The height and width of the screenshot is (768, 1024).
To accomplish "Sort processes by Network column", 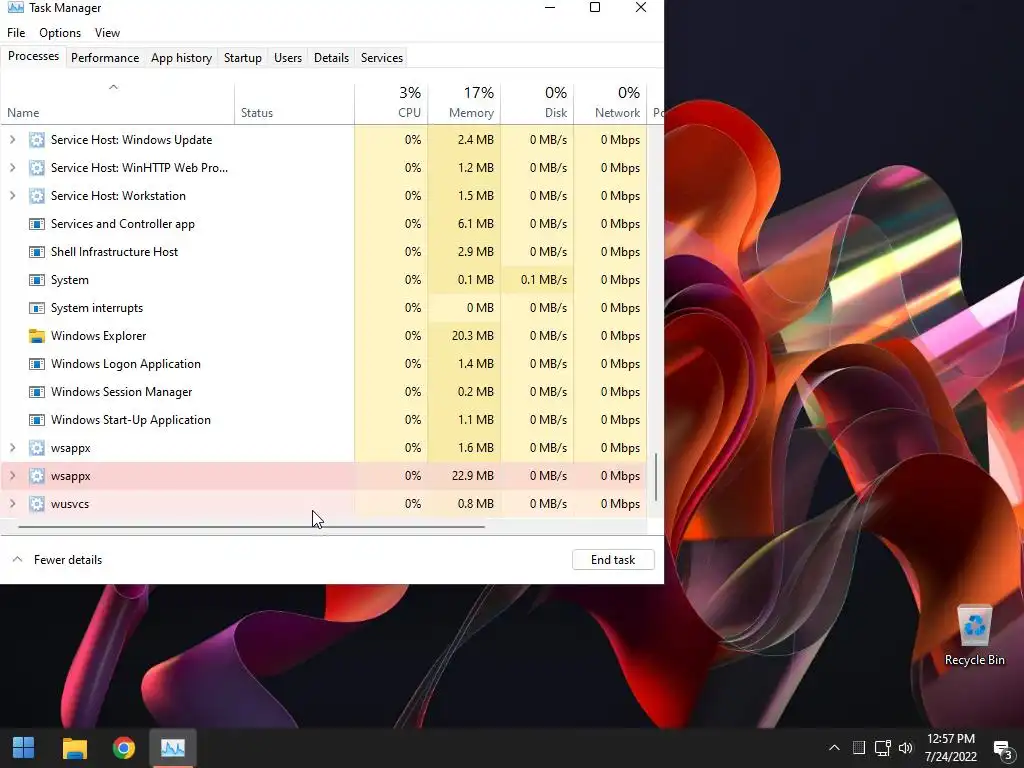I will 611,104.
